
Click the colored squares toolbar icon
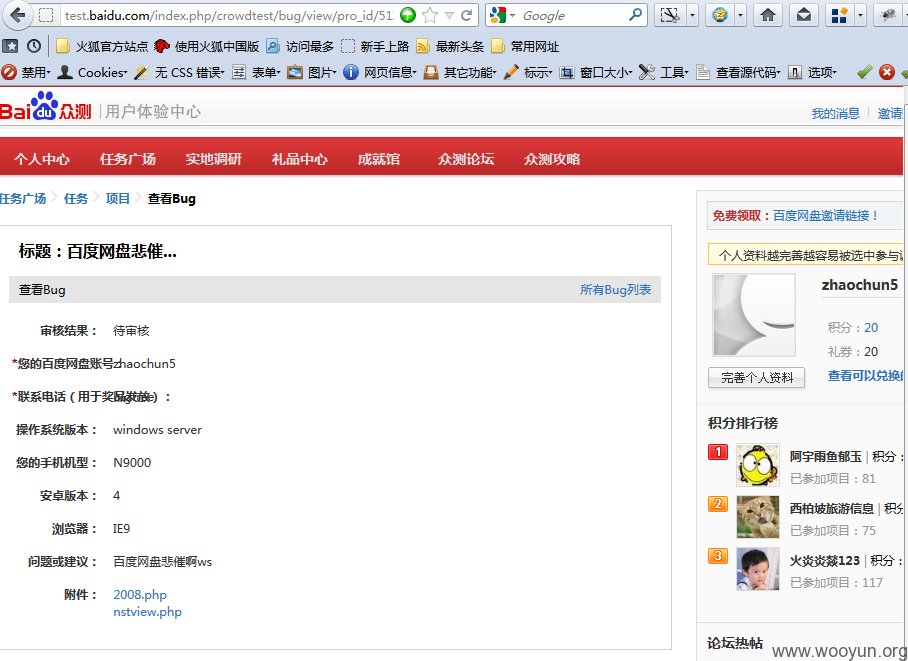839,15
